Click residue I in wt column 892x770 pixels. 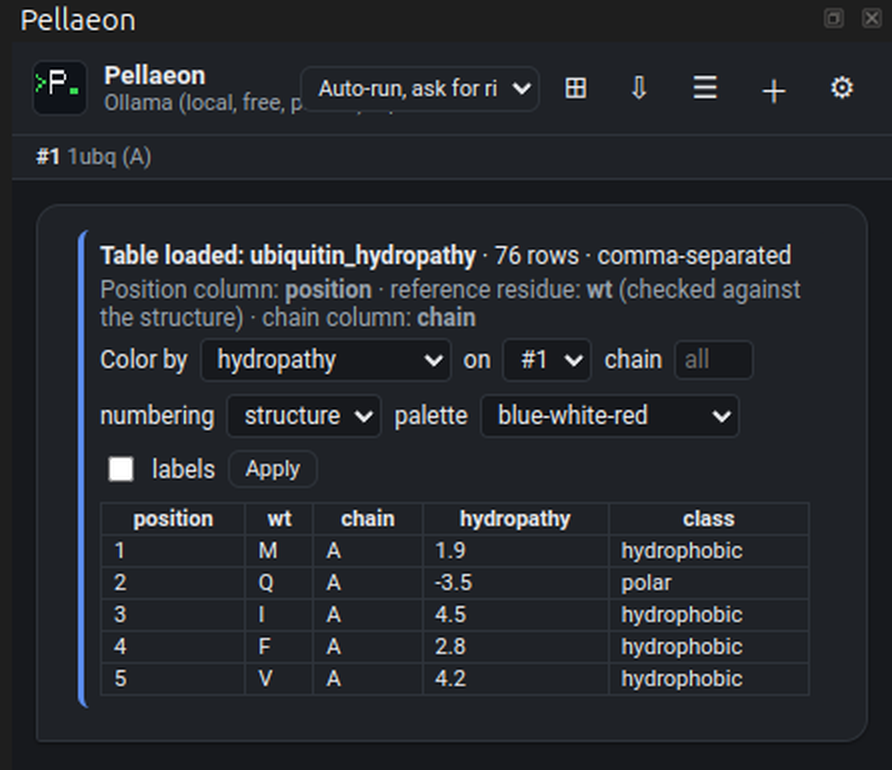[x=261, y=615]
